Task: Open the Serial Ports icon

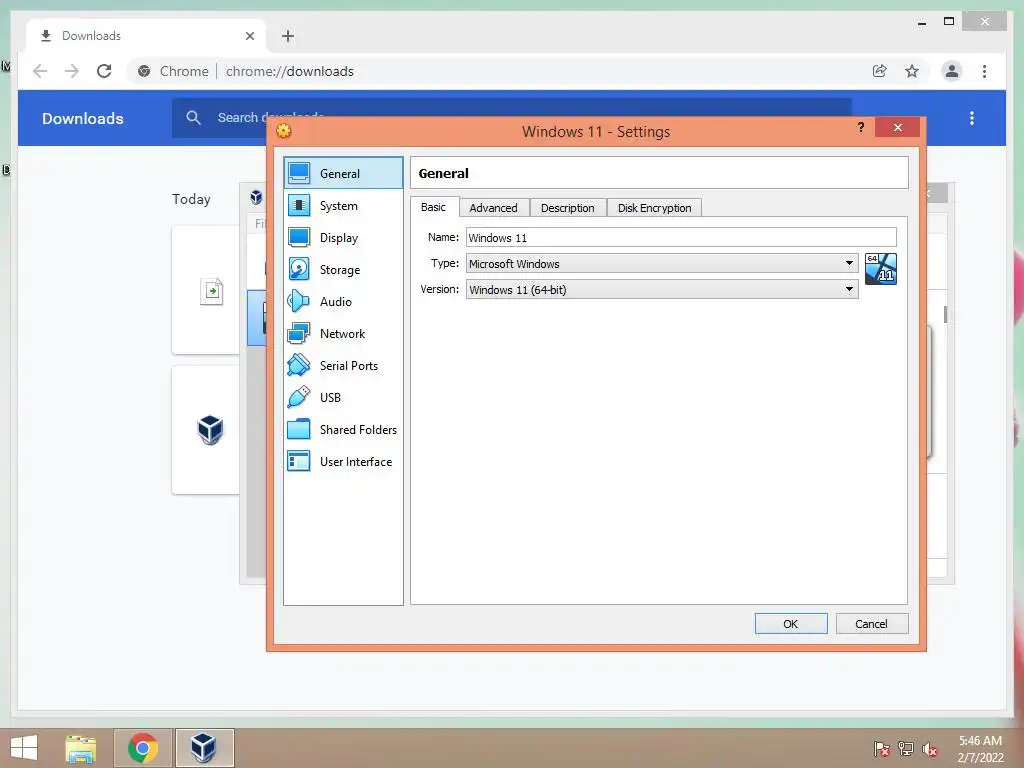Action: (x=299, y=365)
